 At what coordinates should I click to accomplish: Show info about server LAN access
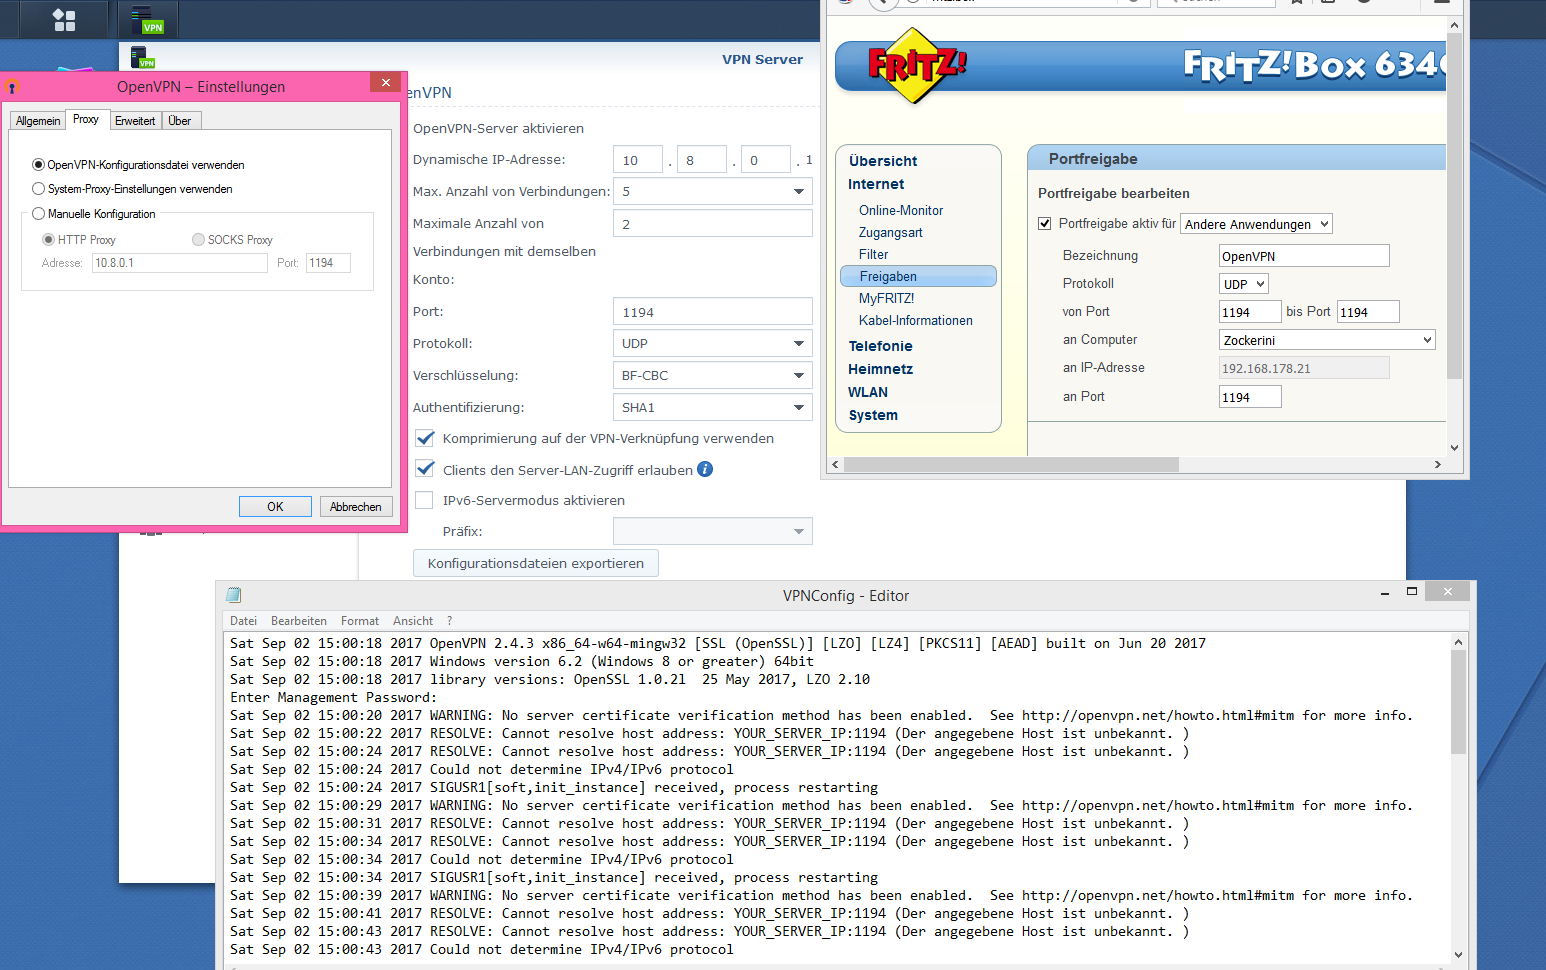point(705,469)
